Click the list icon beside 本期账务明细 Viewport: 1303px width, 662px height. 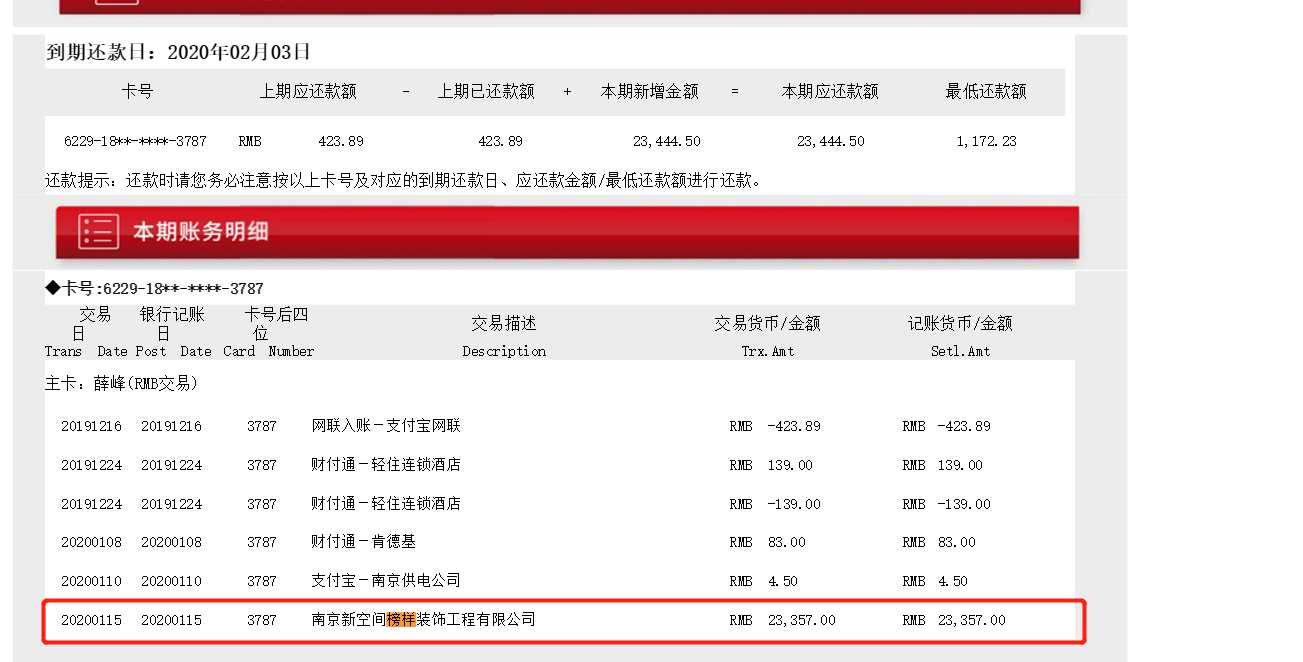[98, 232]
